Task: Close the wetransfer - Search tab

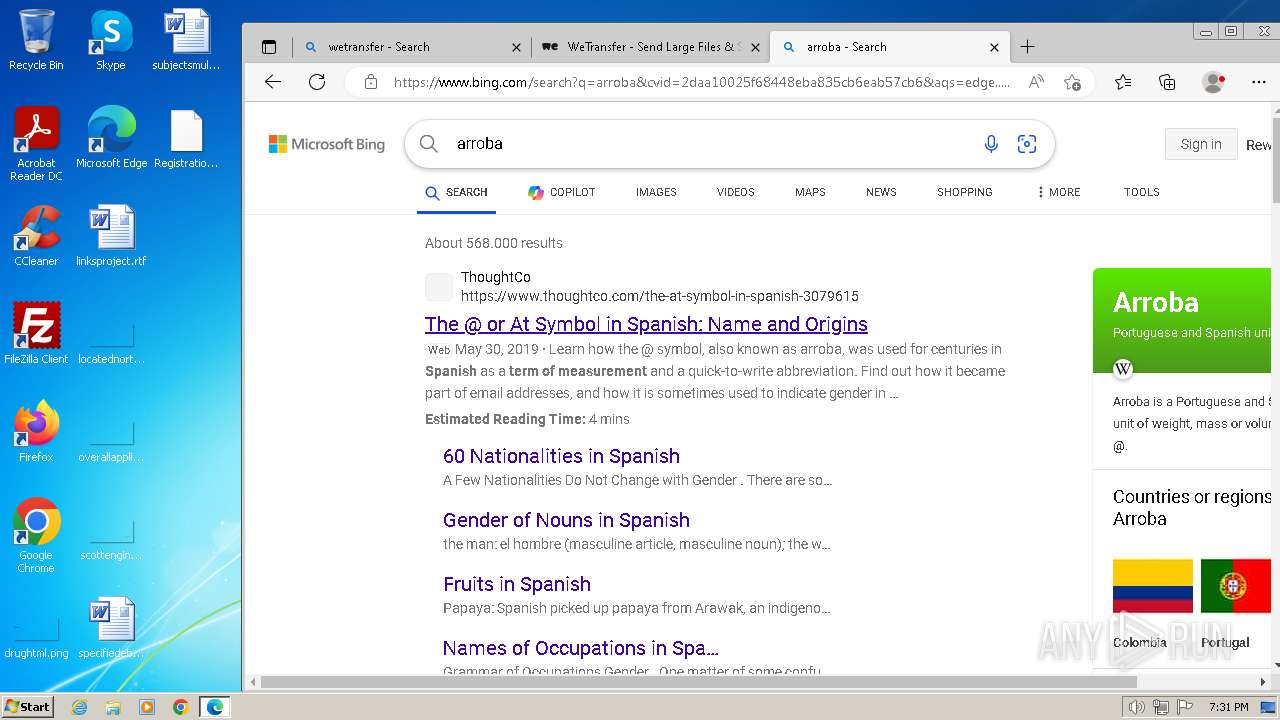Action: point(516,47)
